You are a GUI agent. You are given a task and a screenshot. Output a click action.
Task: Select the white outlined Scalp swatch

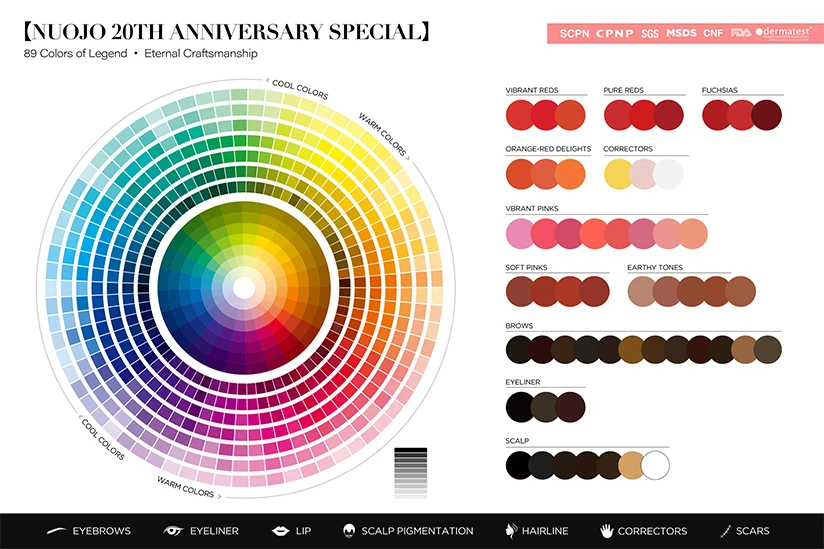click(x=655, y=465)
